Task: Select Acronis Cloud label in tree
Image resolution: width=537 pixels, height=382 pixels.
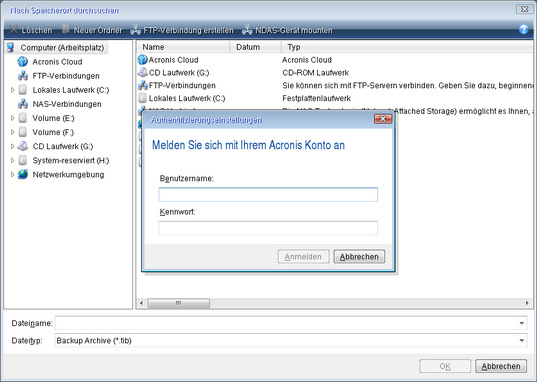Action: pyautogui.click(x=57, y=62)
